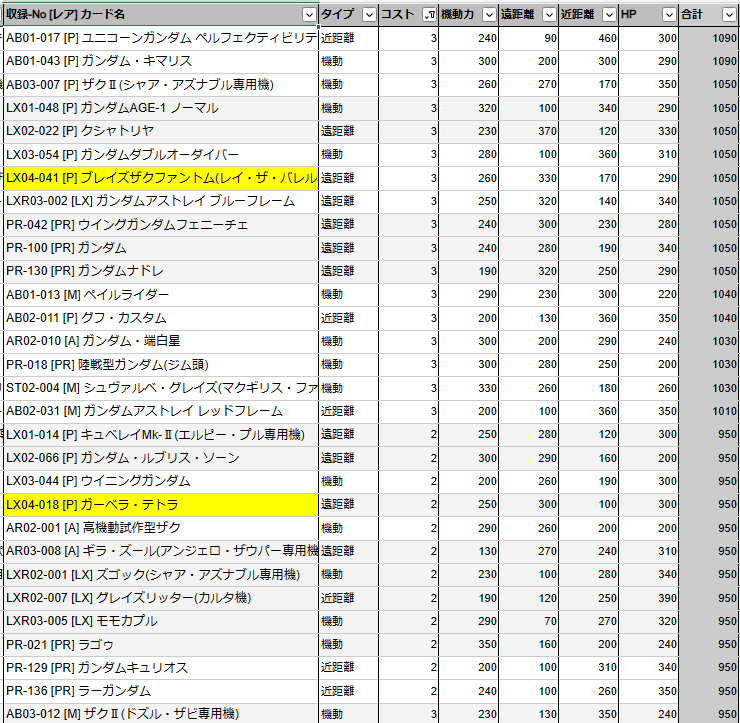
Task: Select cell LX03-044 ウイニングガンダム
Action: pos(160,481)
